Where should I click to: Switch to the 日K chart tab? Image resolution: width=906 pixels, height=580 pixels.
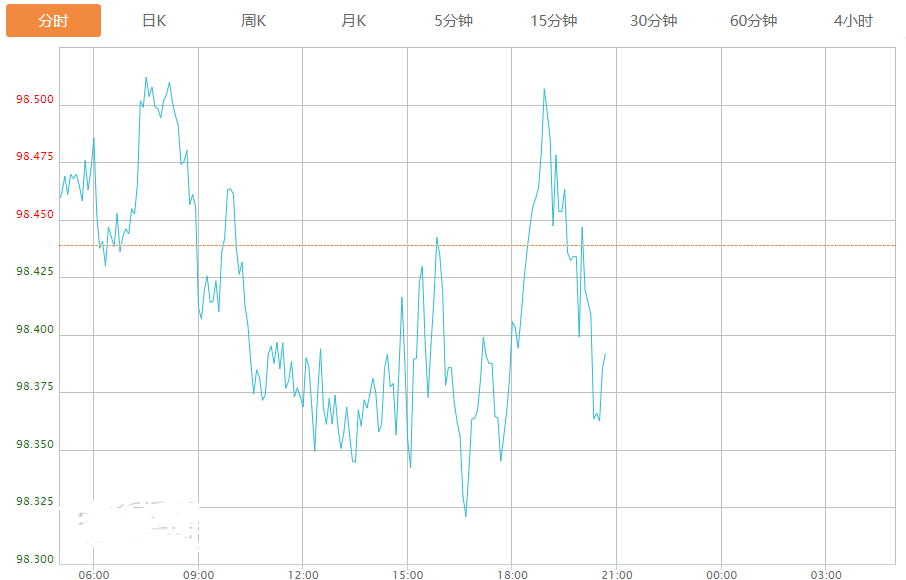click(154, 21)
